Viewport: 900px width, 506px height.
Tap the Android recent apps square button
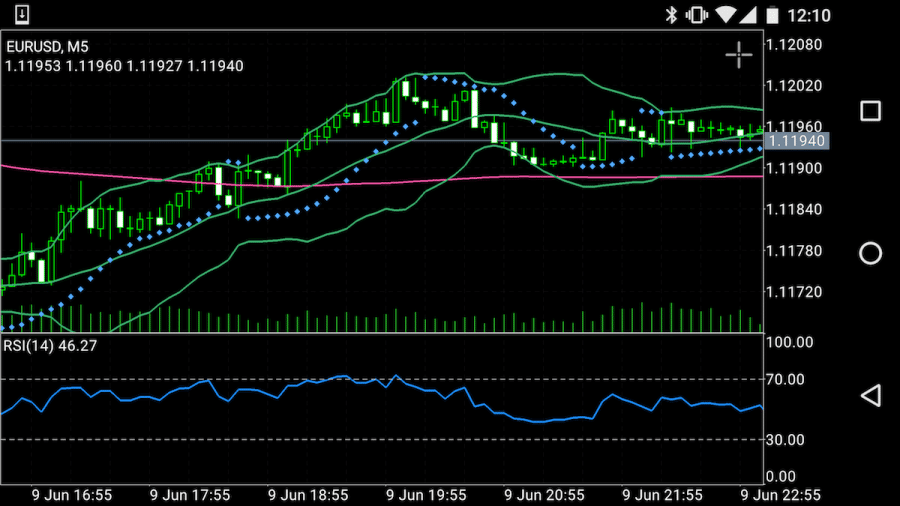870,111
